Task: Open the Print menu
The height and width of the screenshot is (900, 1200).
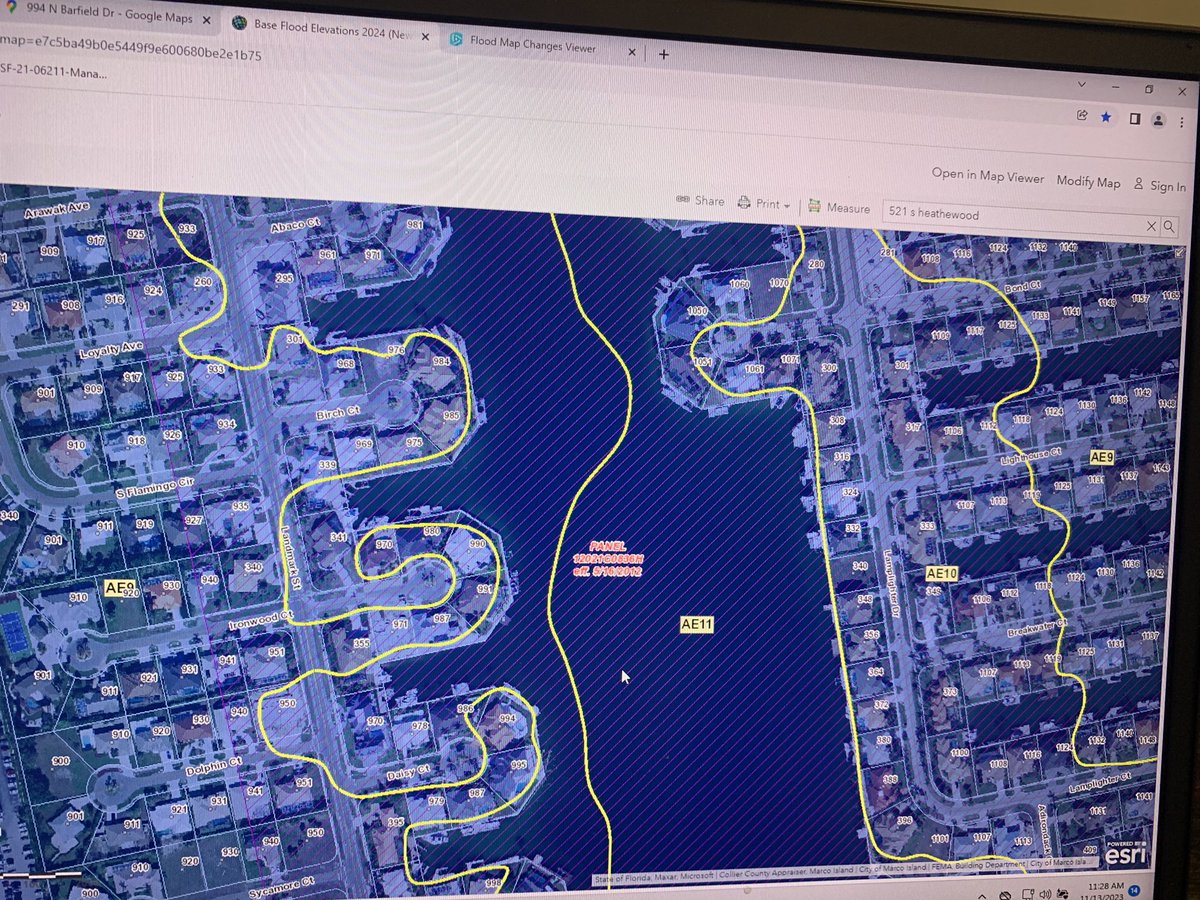Action: click(764, 204)
